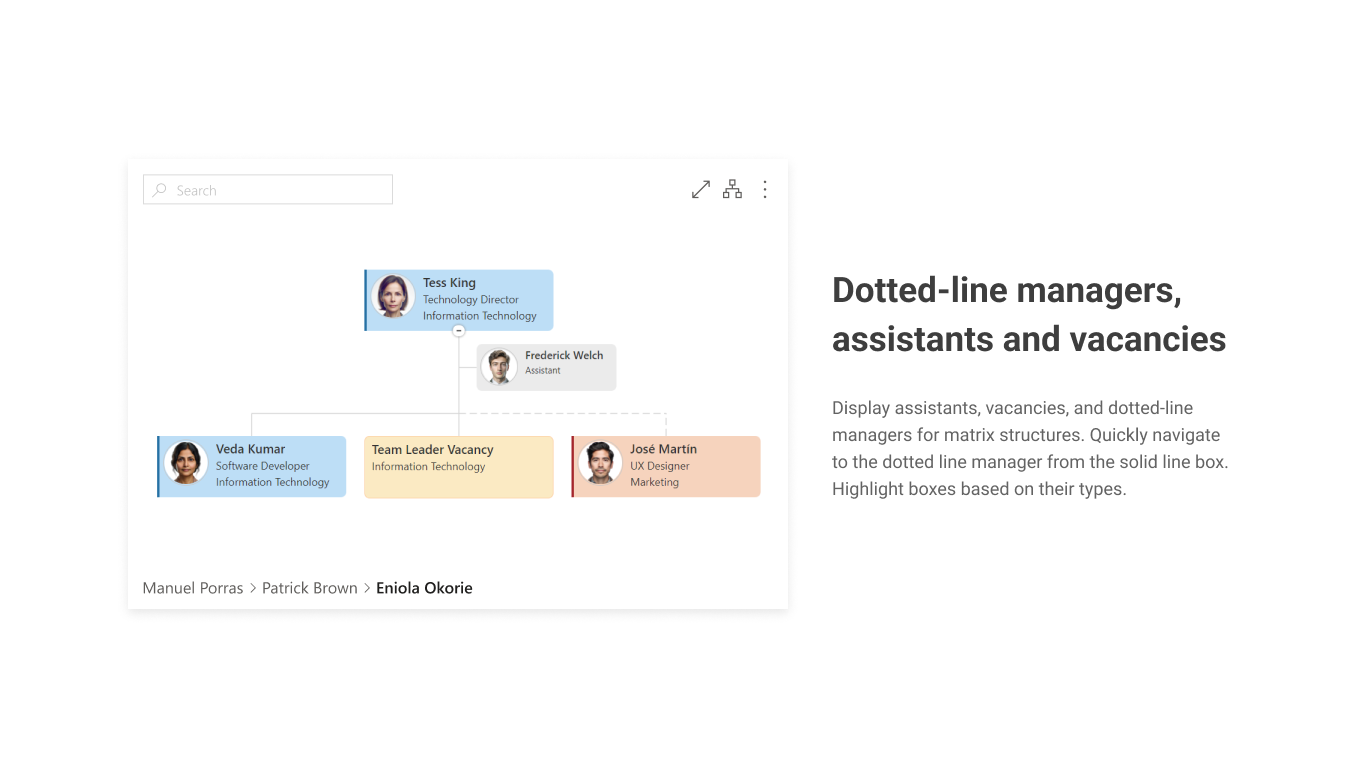Click José Martín's avatar photo

point(600,465)
